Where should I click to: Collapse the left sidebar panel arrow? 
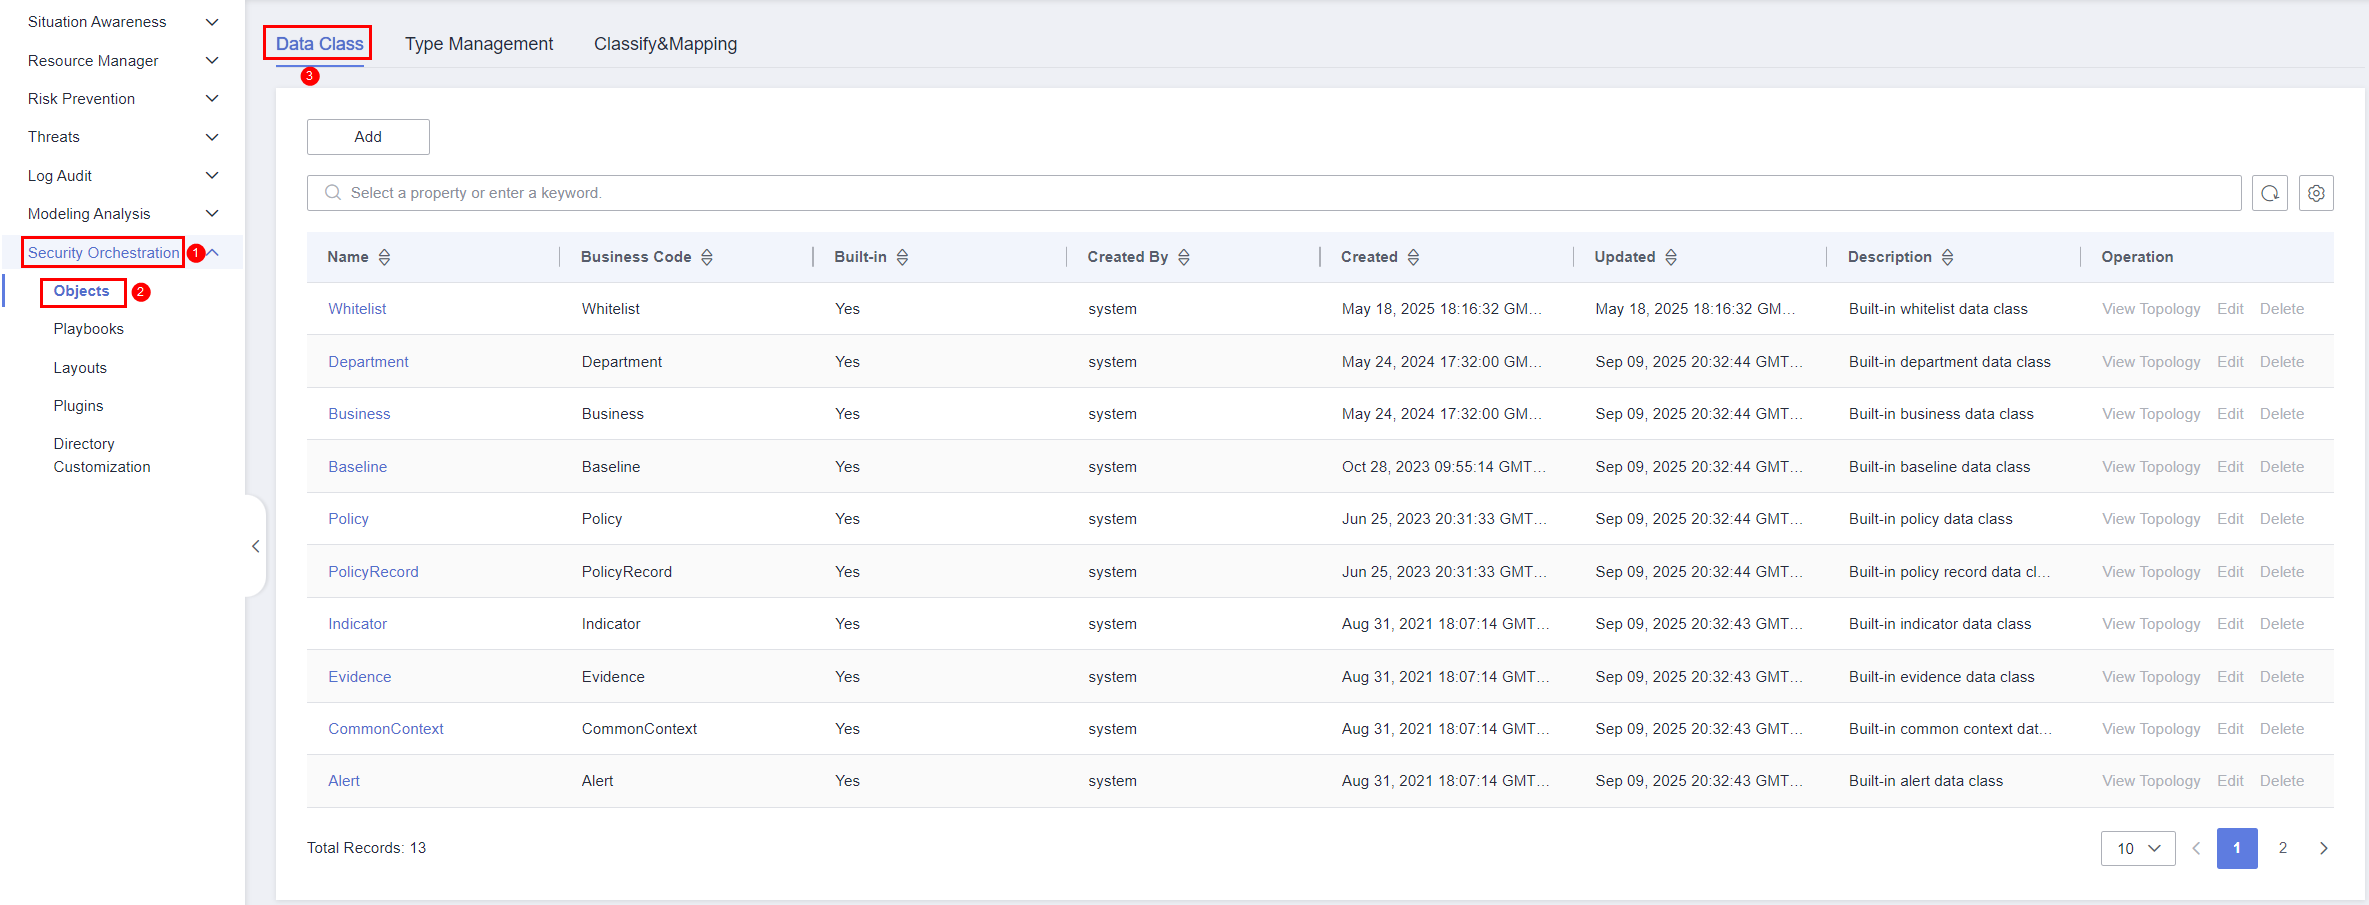point(256,546)
